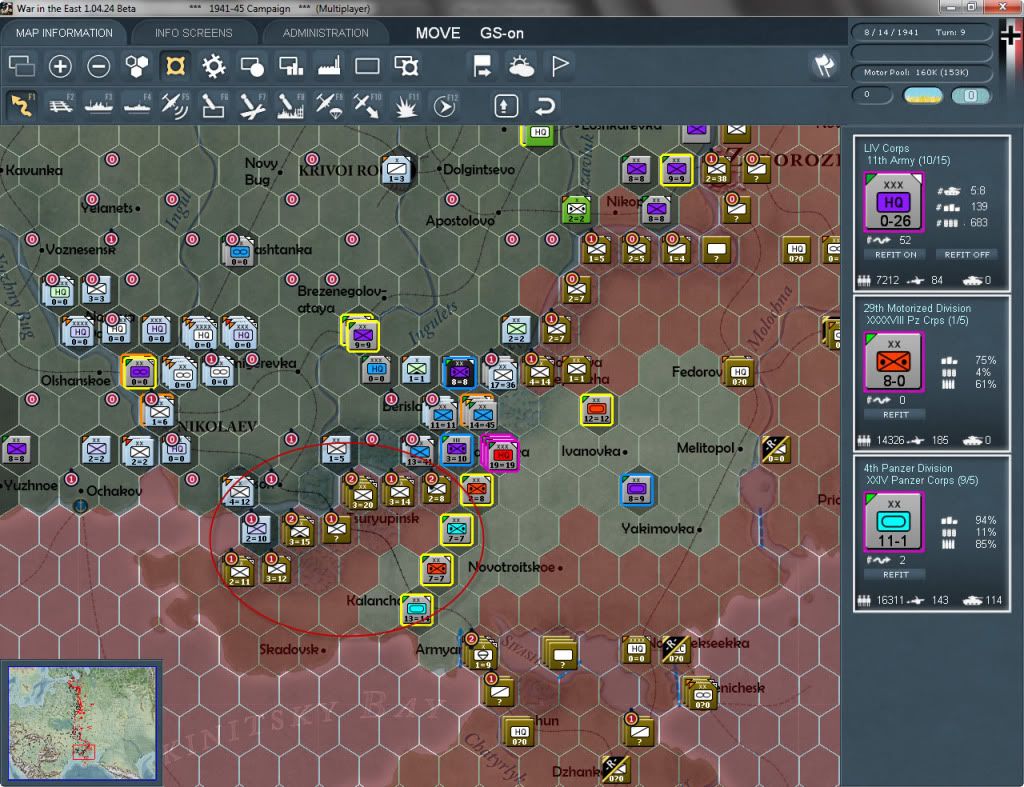Zoom out the map with minus icon

point(99,66)
